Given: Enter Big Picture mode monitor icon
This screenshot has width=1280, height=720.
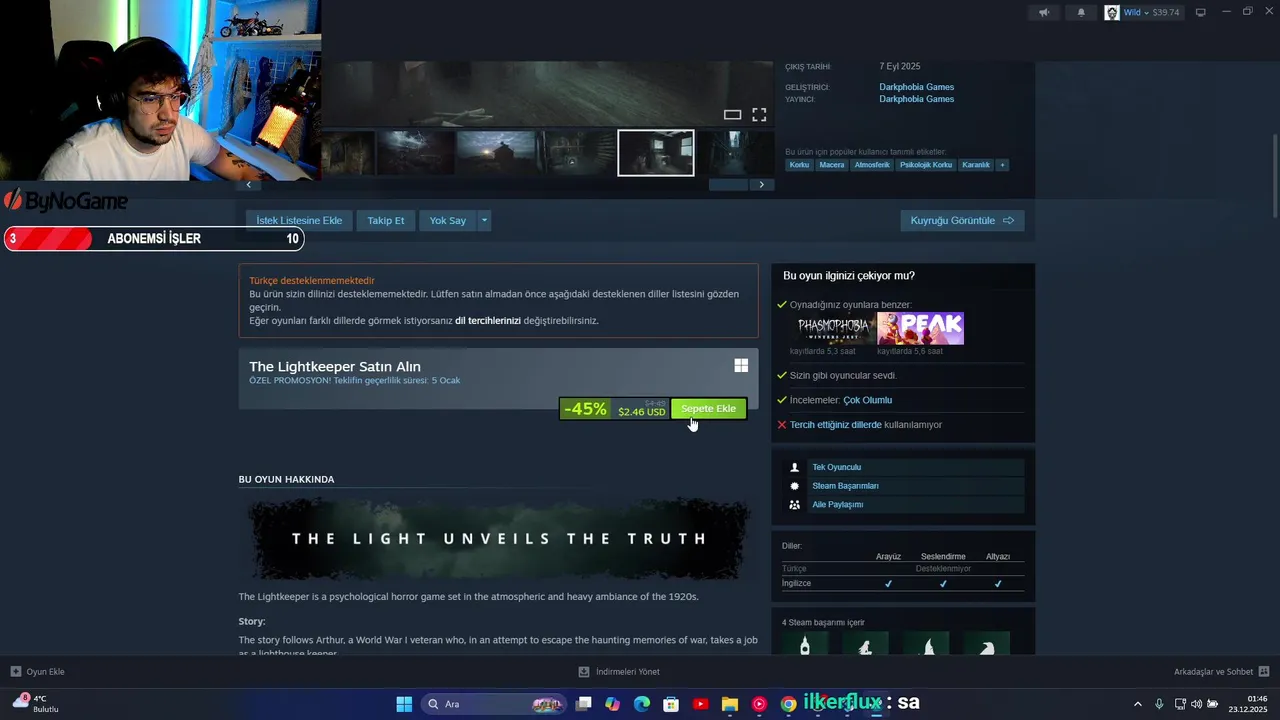Looking at the screenshot, I should [x=1201, y=13].
